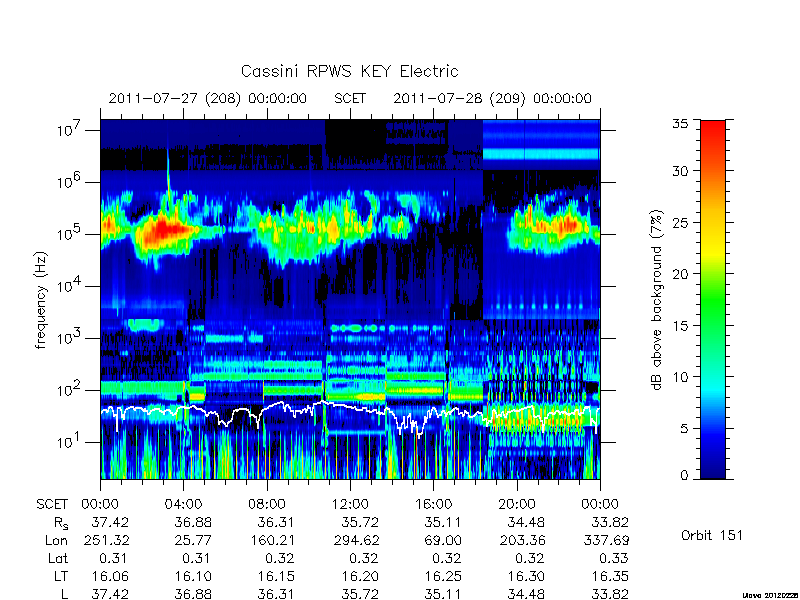Image resolution: width=800 pixels, height=600 pixels.
Task: Click '36.88' in the Rs row
Action: point(193,522)
